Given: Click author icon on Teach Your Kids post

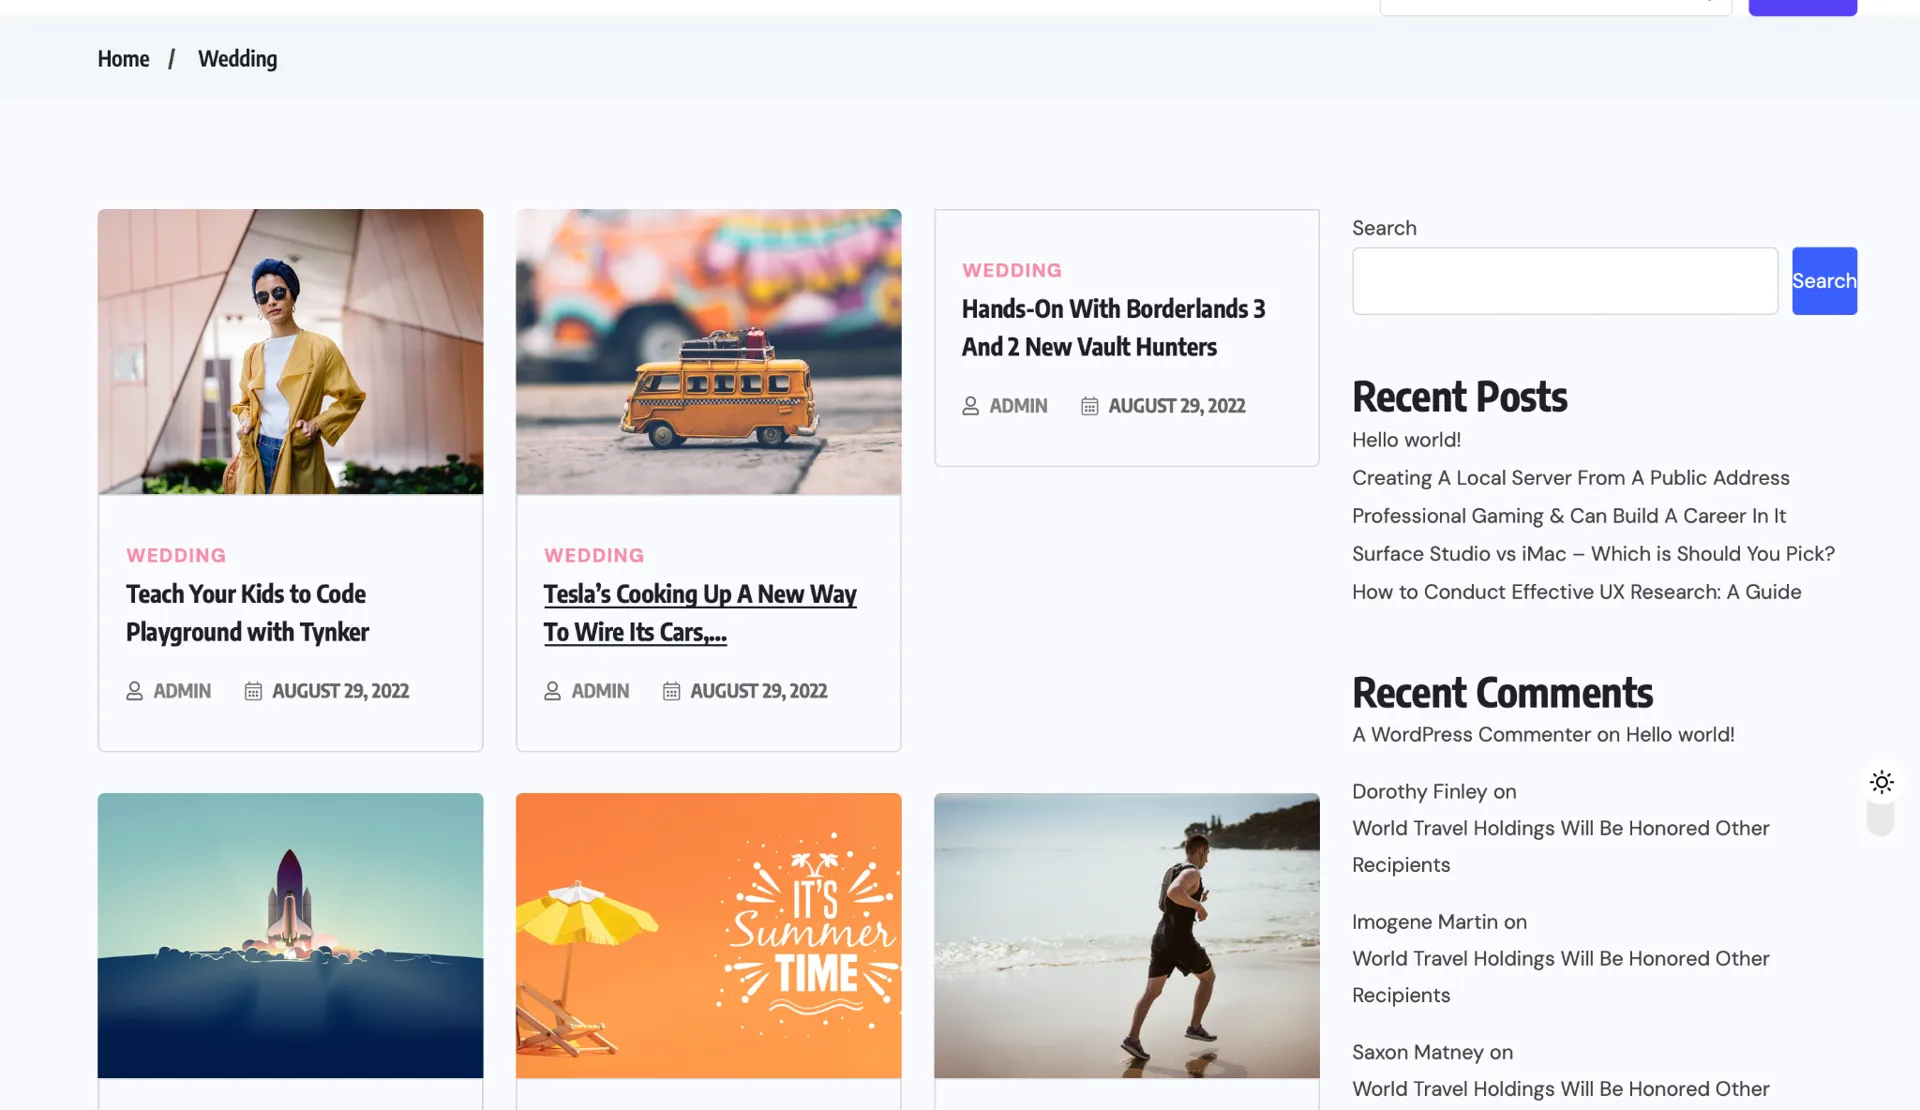Looking at the screenshot, I should pos(134,691).
